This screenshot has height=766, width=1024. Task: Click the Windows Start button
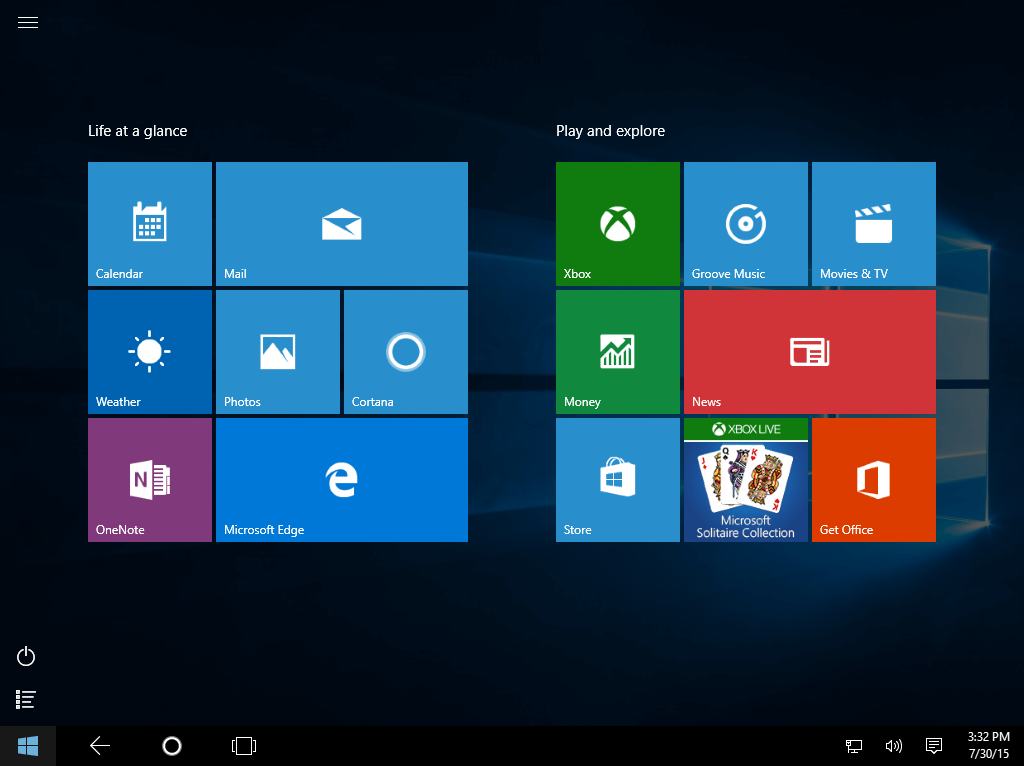(27, 746)
